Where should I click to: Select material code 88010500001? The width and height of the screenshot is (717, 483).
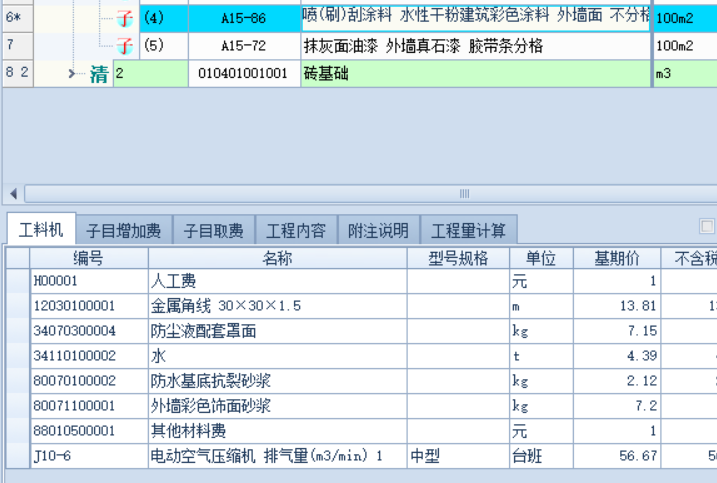pos(89,430)
